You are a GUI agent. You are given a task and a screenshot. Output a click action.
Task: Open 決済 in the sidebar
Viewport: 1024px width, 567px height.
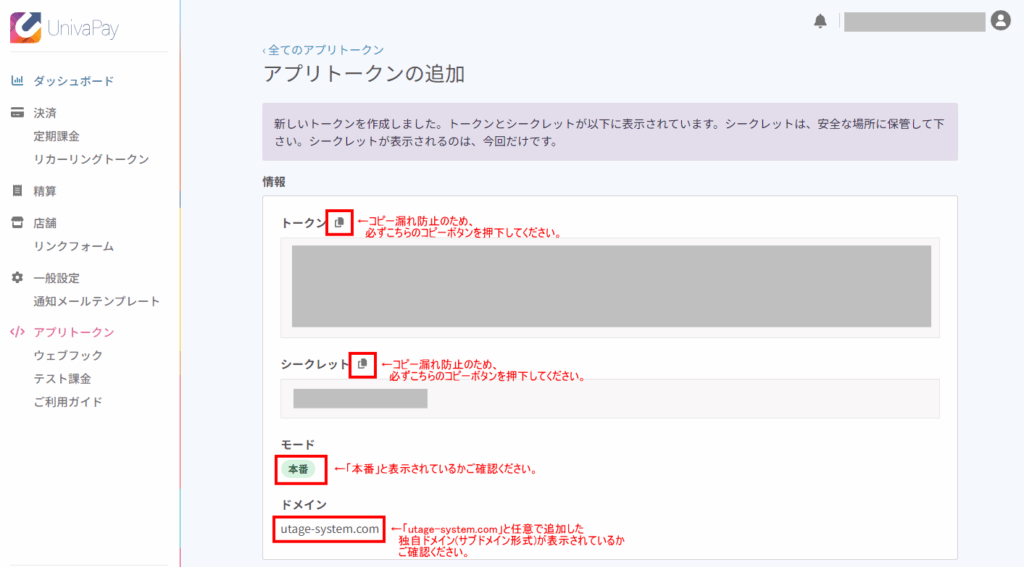[x=45, y=113]
